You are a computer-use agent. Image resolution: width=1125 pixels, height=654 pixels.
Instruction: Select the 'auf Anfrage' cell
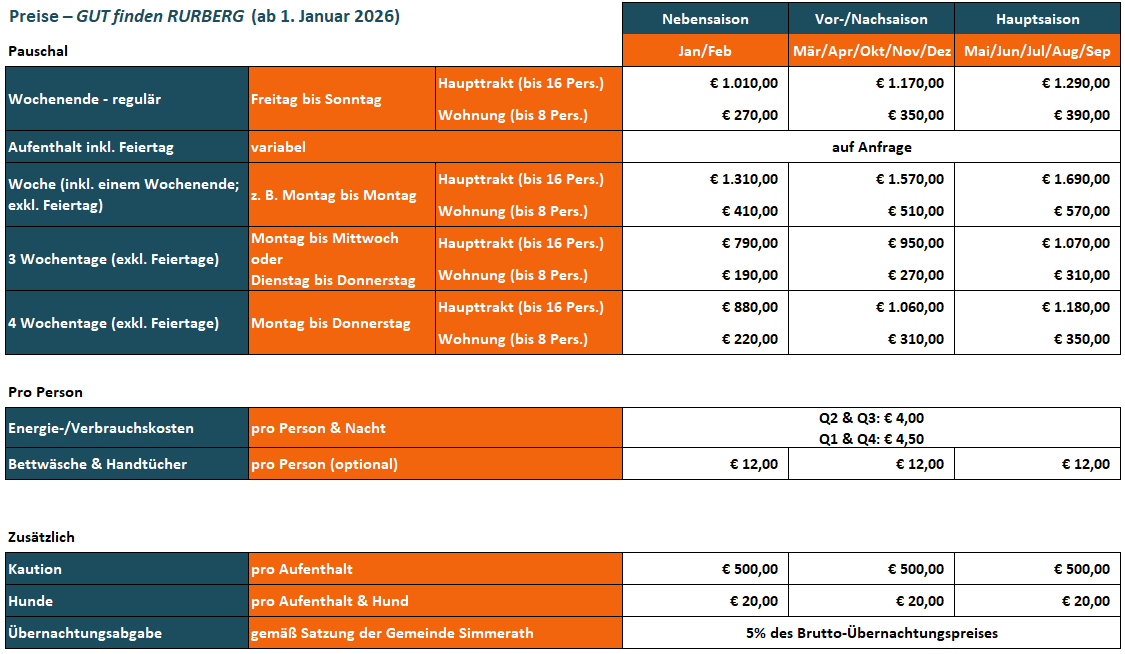pos(871,147)
